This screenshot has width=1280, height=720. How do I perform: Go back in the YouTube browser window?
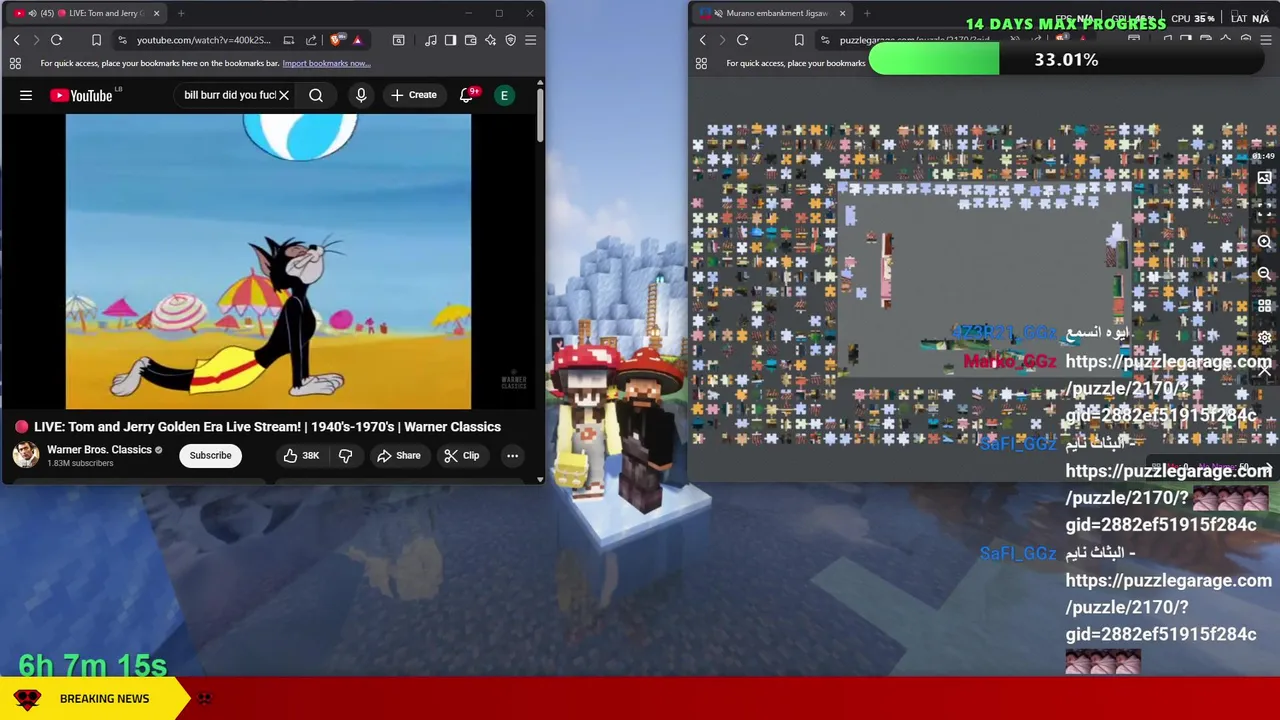16,40
